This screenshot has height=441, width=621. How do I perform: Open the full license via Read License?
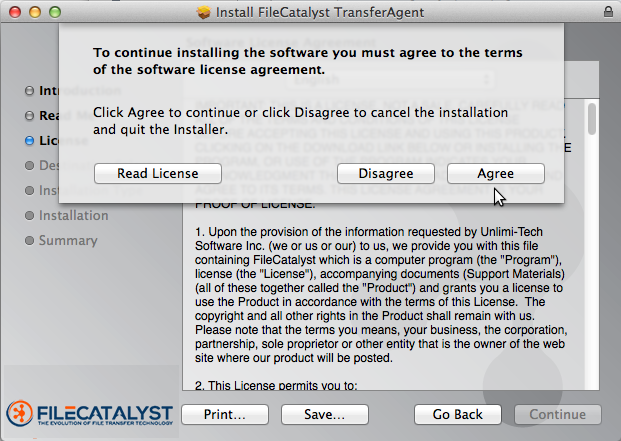(157, 173)
